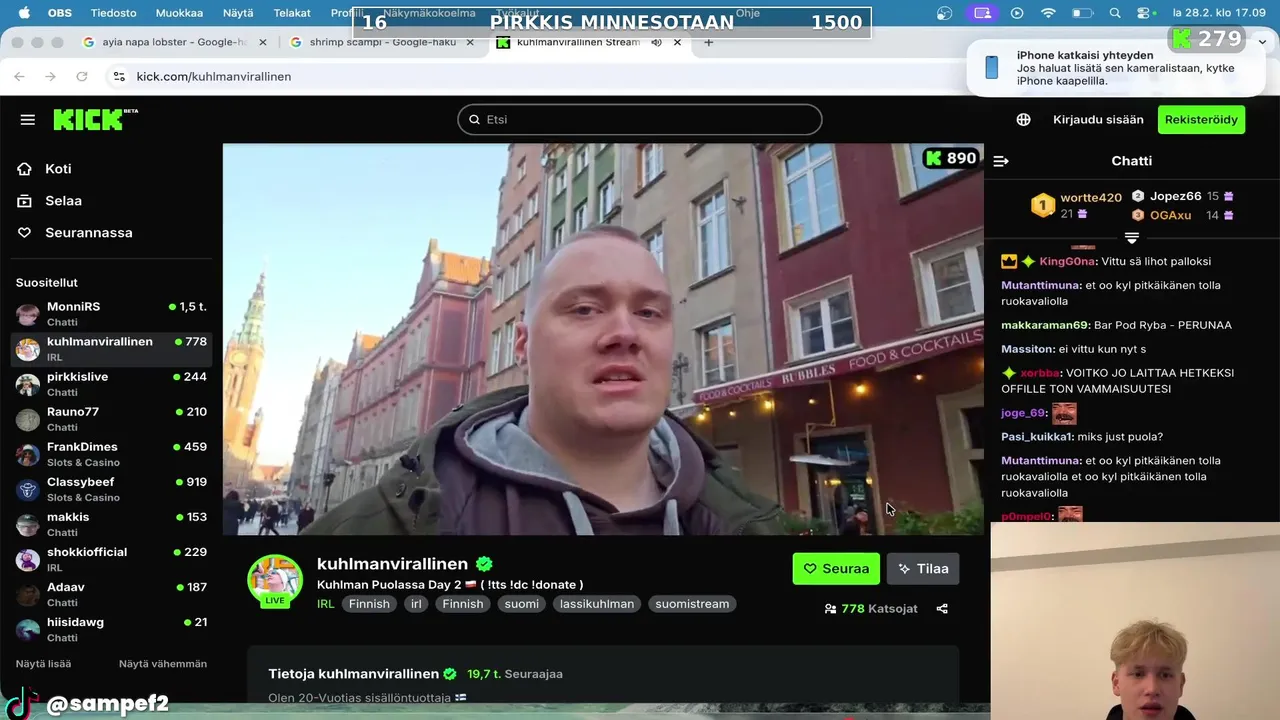1280x720 pixels.
Task: Mute the kuhlmanvirallinen tab audio icon
Action: point(657,42)
